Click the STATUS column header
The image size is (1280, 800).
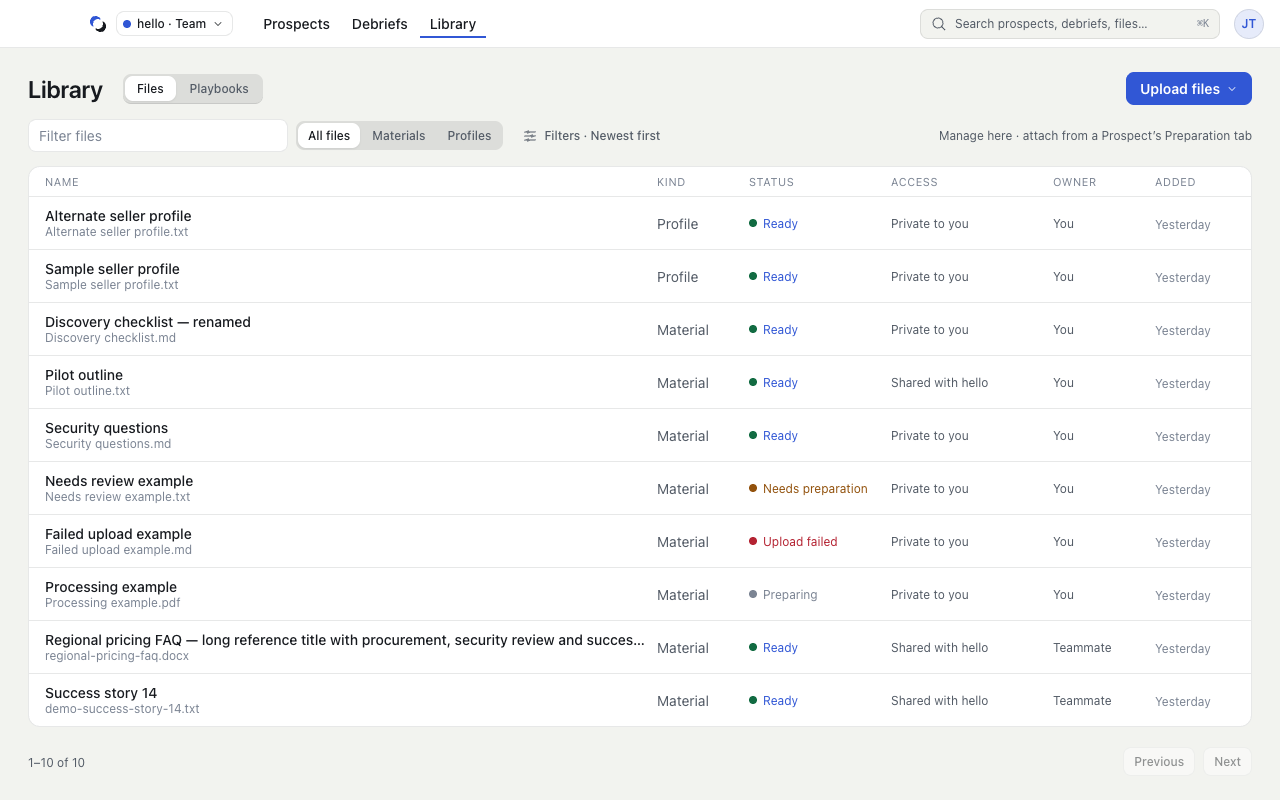point(771,182)
